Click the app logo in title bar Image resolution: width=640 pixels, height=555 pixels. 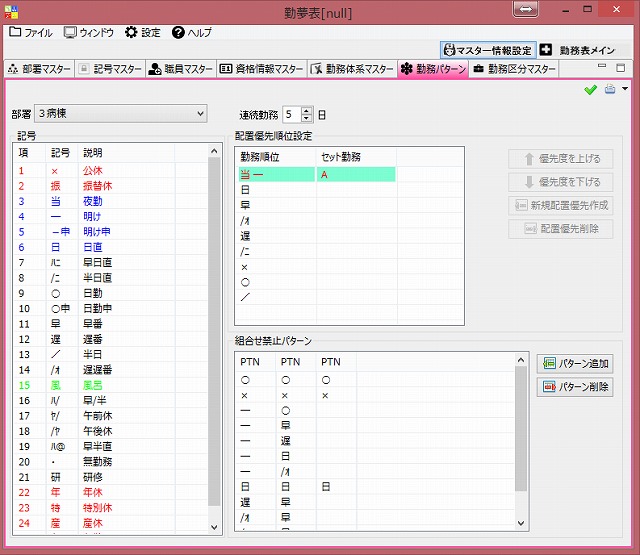point(11,12)
